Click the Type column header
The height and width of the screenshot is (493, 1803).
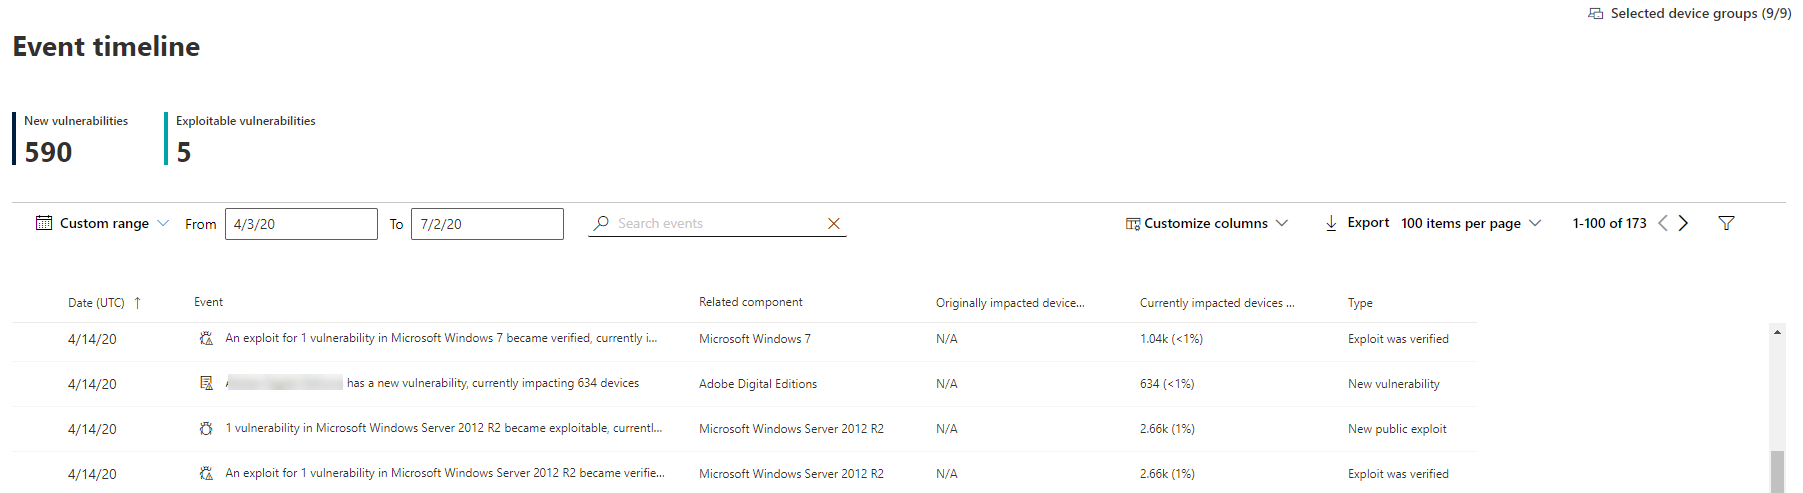point(1360,303)
